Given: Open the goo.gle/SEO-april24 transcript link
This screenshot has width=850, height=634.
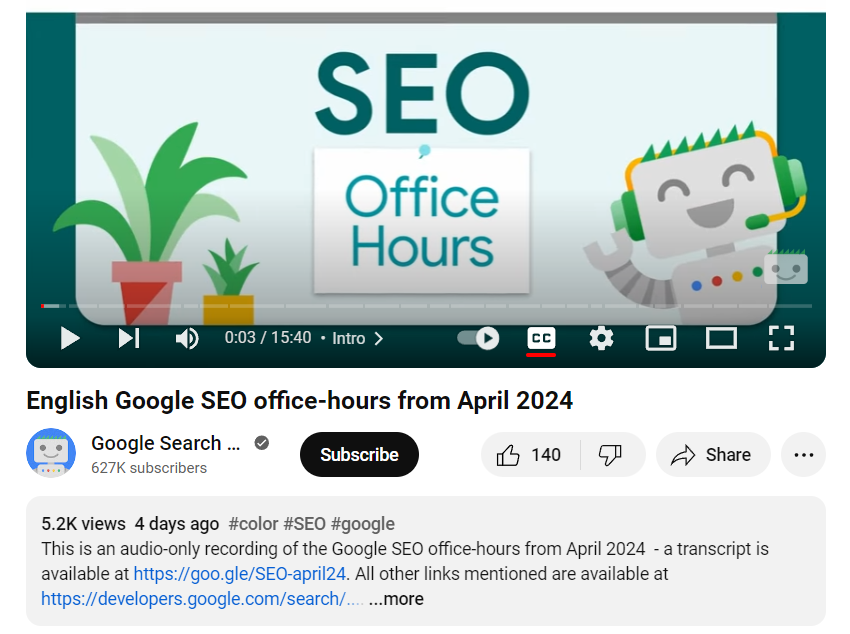Looking at the screenshot, I should coord(240,573).
